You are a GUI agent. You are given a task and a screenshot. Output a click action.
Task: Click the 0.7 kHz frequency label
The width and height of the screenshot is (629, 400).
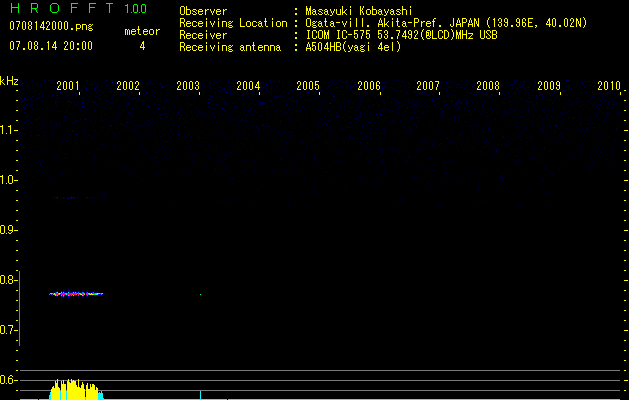pyautogui.click(x=8, y=330)
